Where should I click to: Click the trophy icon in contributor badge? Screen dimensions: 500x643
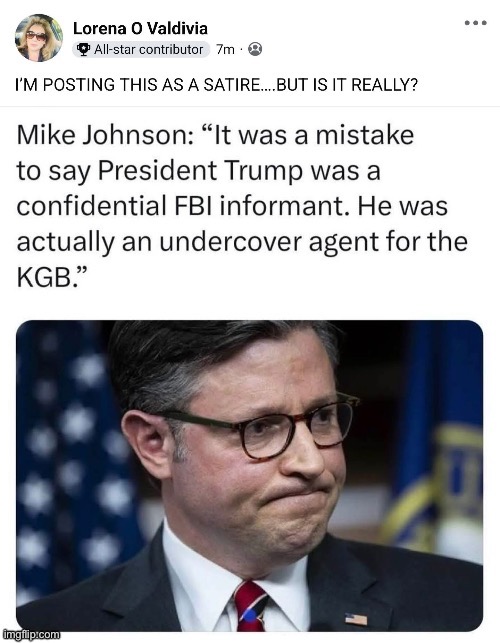(84, 50)
